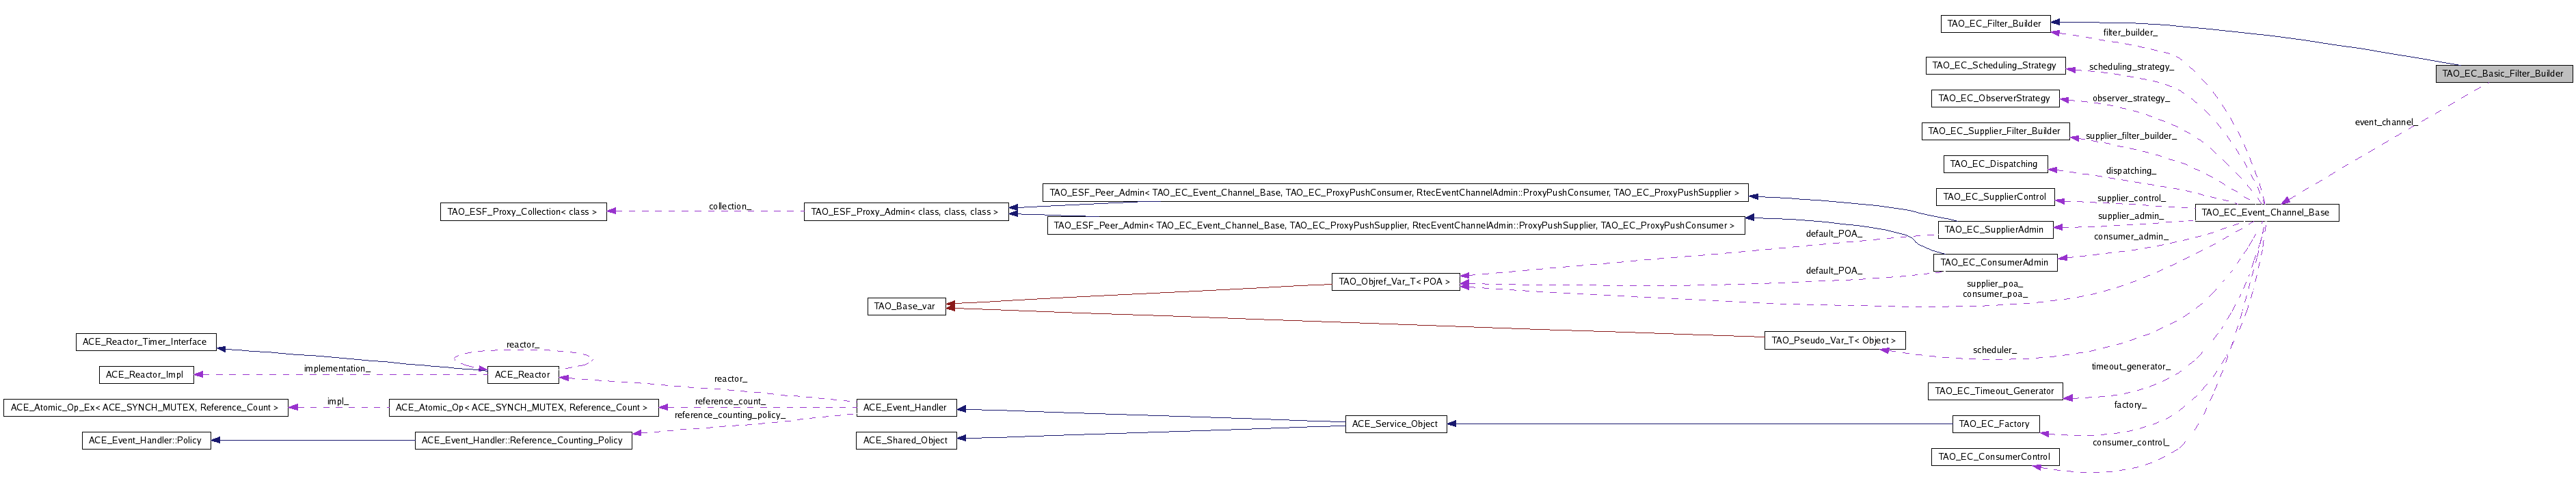Image resolution: width=2576 pixels, height=481 pixels.
Task: Click the TAO_EC_SupplierControl node
Action: (1994, 197)
